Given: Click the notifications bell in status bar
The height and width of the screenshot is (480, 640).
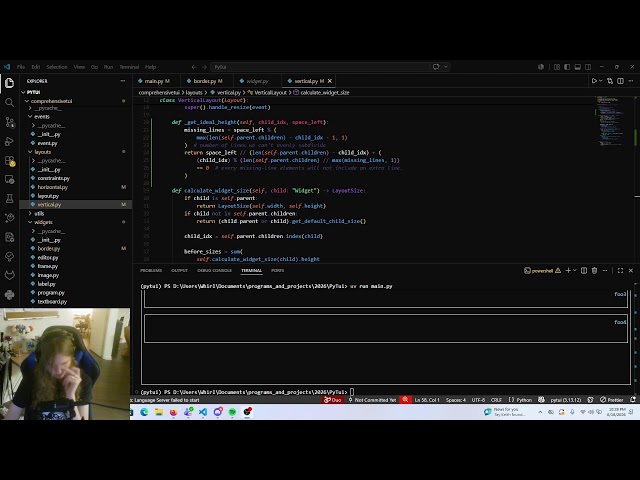Looking at the screenshot, I should coord(633,400).
